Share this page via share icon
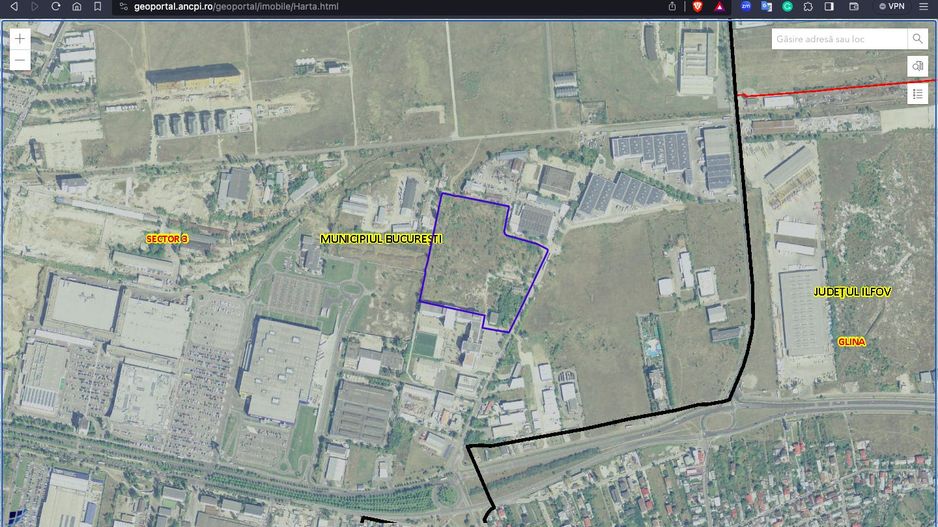The image size is (938, 527). coord(672,7)
